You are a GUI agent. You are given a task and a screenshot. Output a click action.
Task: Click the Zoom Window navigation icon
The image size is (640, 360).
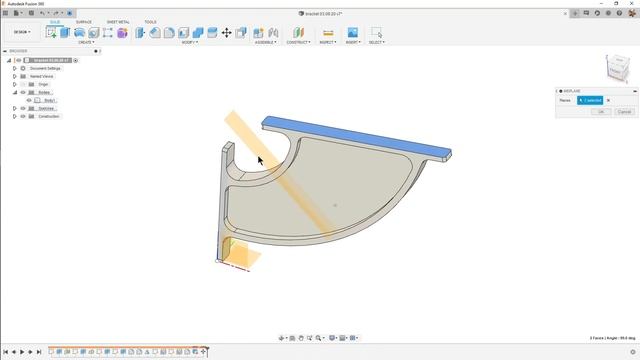coord(310,338)
